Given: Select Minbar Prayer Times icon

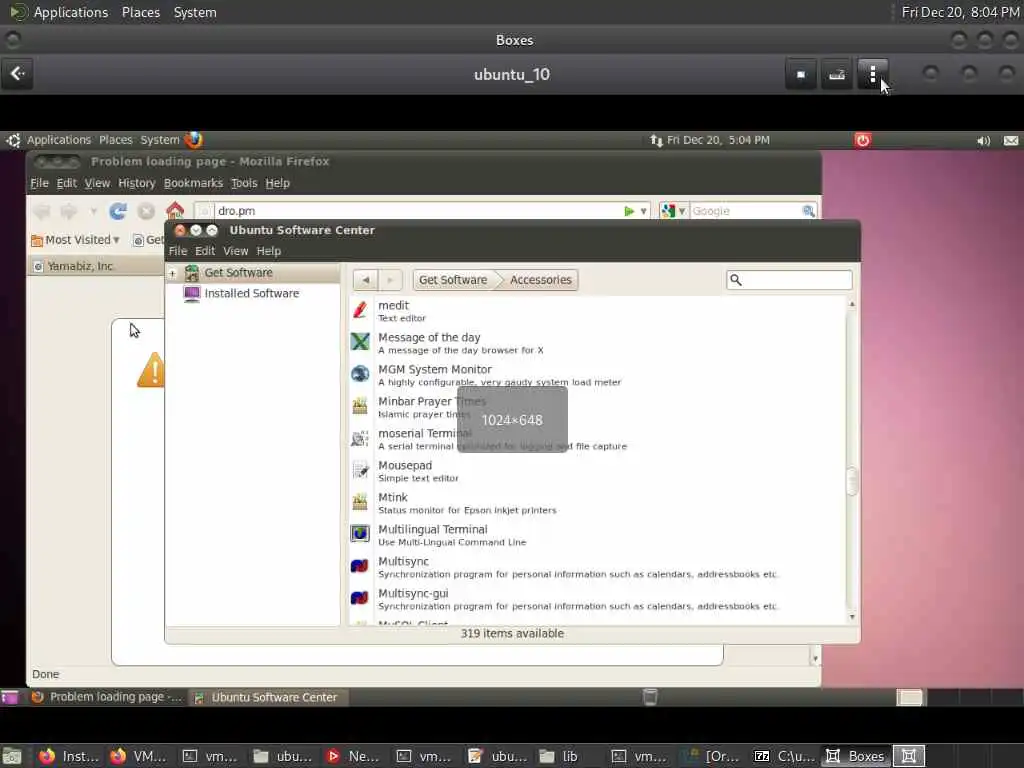Looking at the screenshot, I should (x=360, y=406).
